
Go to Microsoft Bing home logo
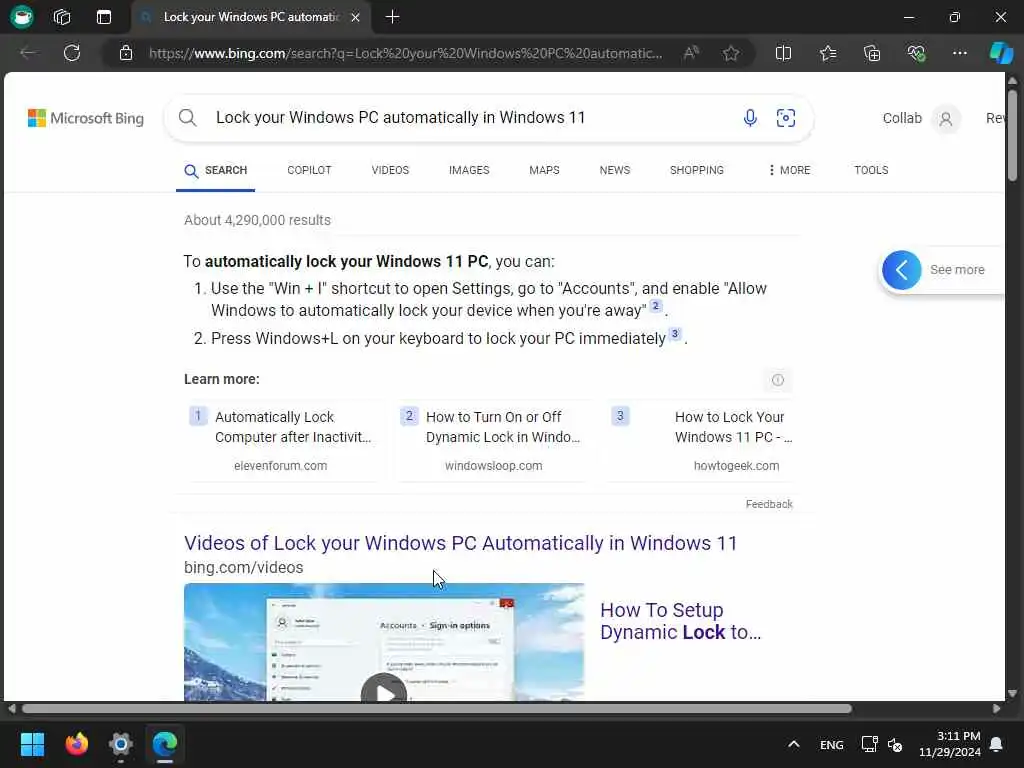(x=86, y=118)
